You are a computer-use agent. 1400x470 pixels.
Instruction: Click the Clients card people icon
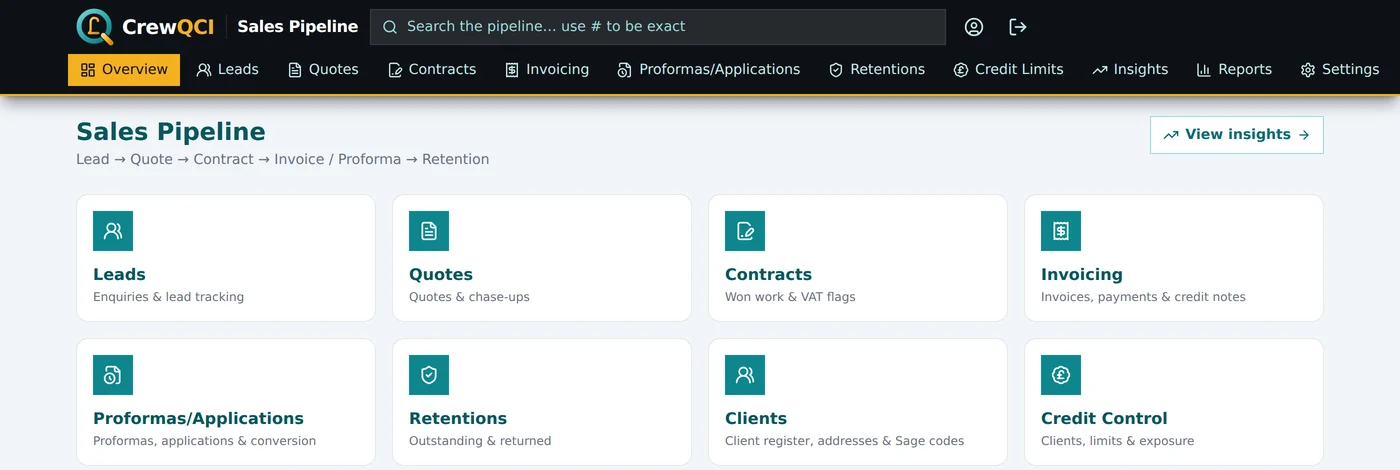[x=745, y=375]
